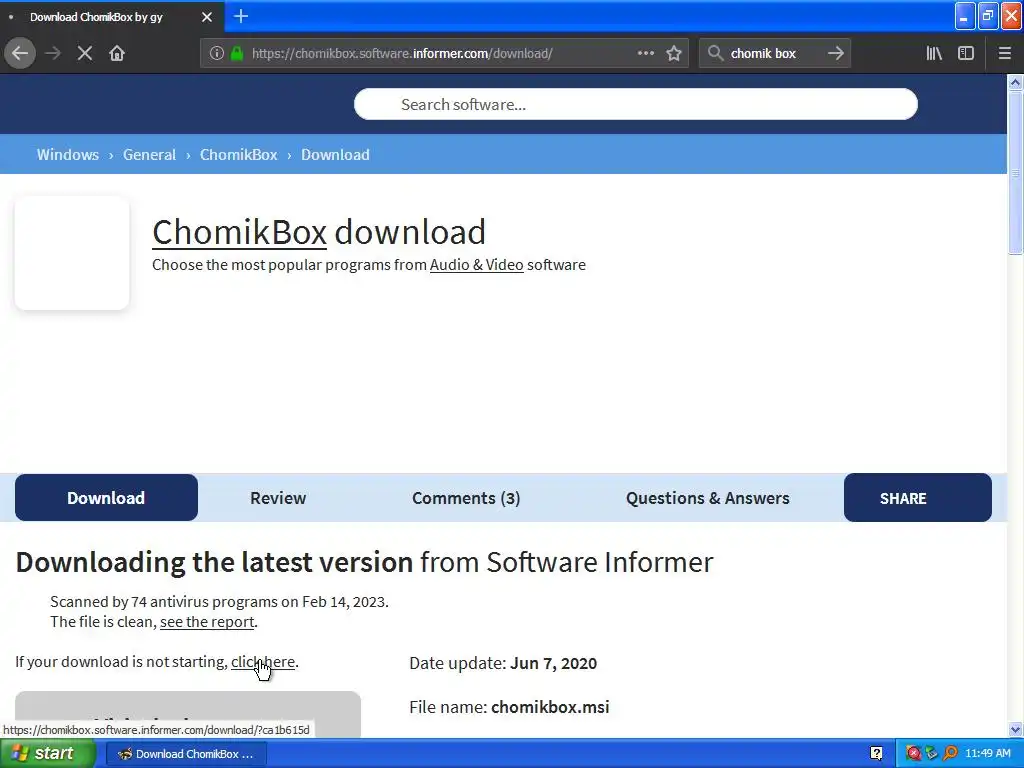Click the SHARE button
The image size is (1024, 768).
click(x=918, y=498)
